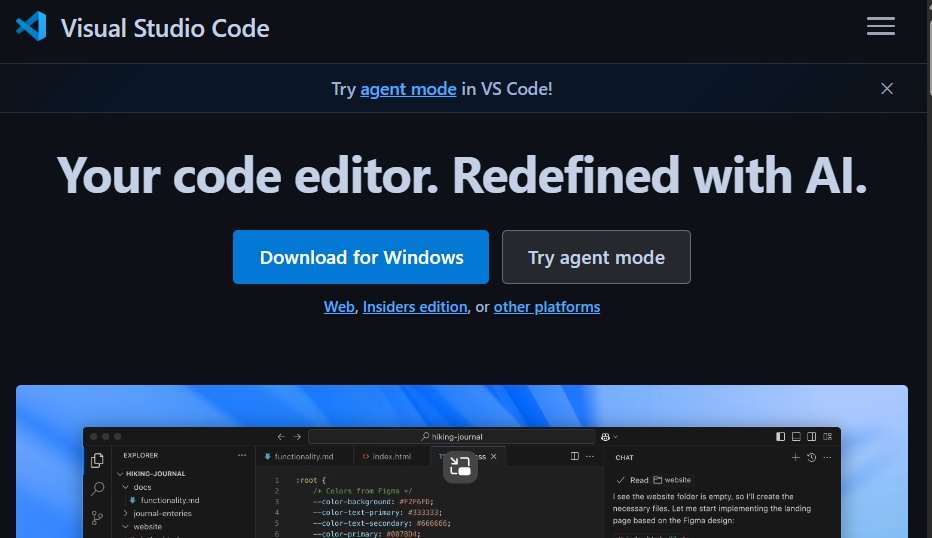Screen dimensions: 932x538
Task: Click the hiking-journal command search box
Action: click(x=452, y=436)
